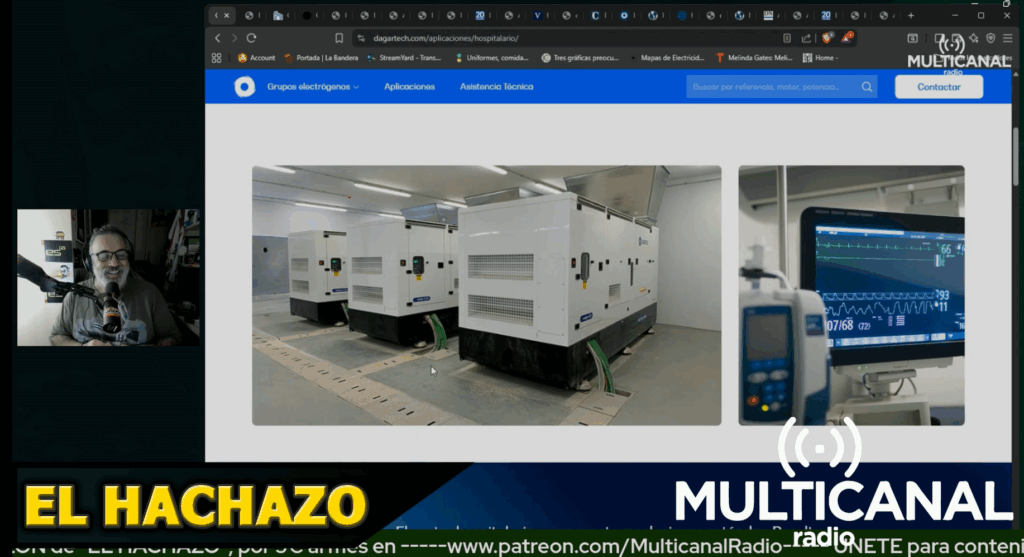Screen dimensions: 1024x557
Task: Click the generator room photo
Action: click(x=486, y=295)
